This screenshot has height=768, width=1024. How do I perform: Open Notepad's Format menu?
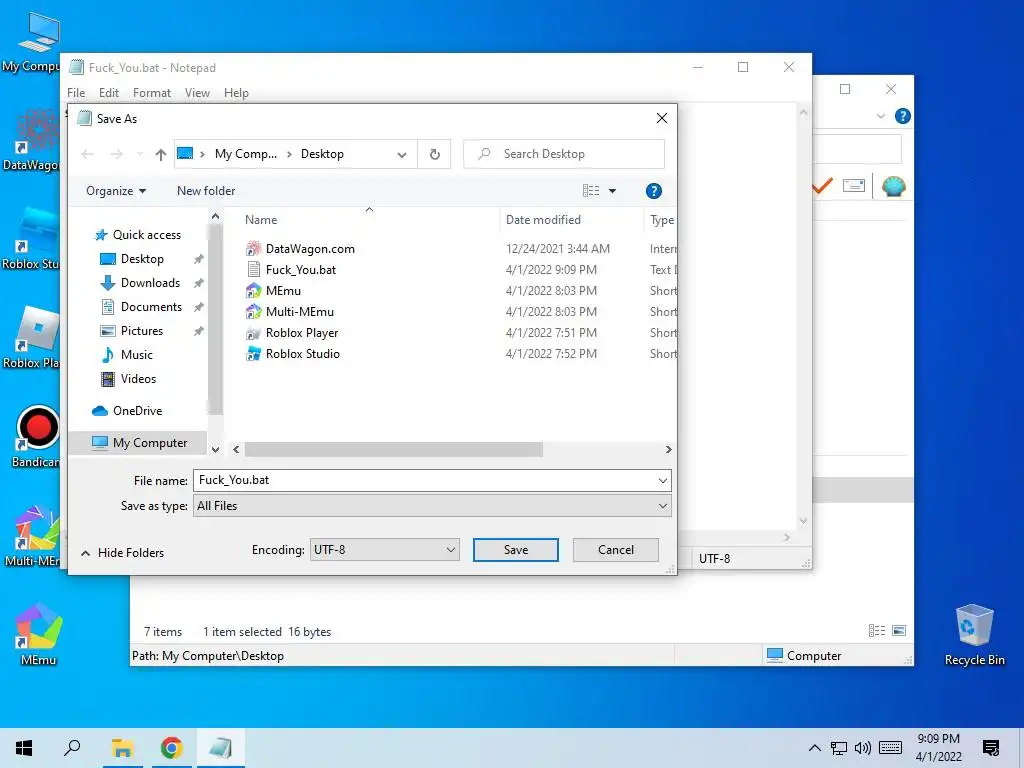coord(152,93)
